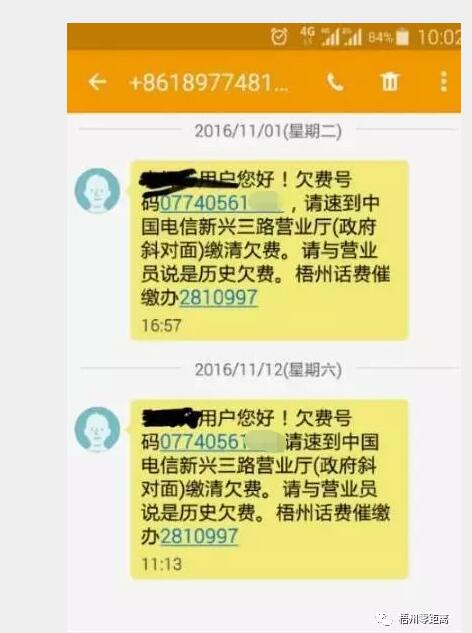Tap the sender number +8618977481 title
472x633 pixels.
pos(209,83)
